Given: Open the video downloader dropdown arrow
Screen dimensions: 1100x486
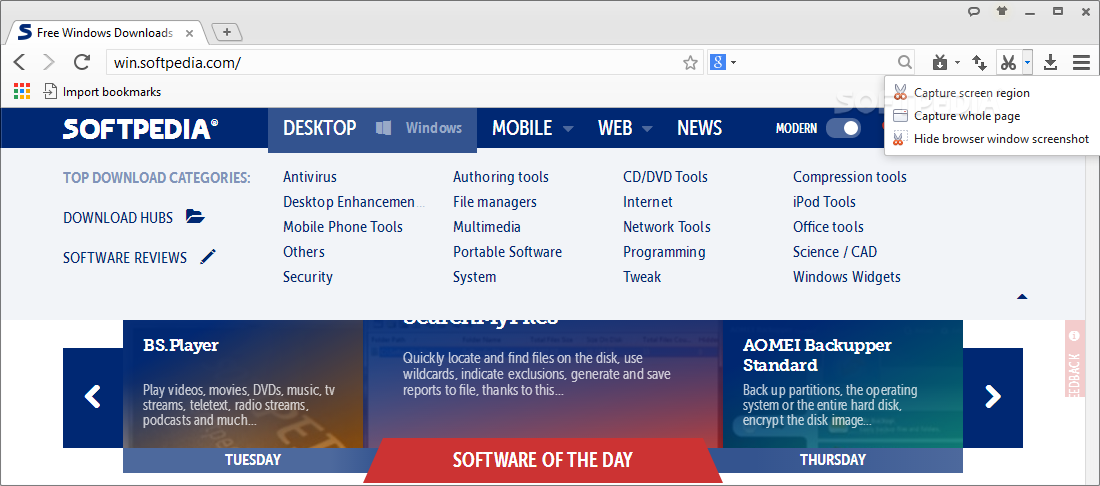Looking at the screenshot, I should [958, 63].
